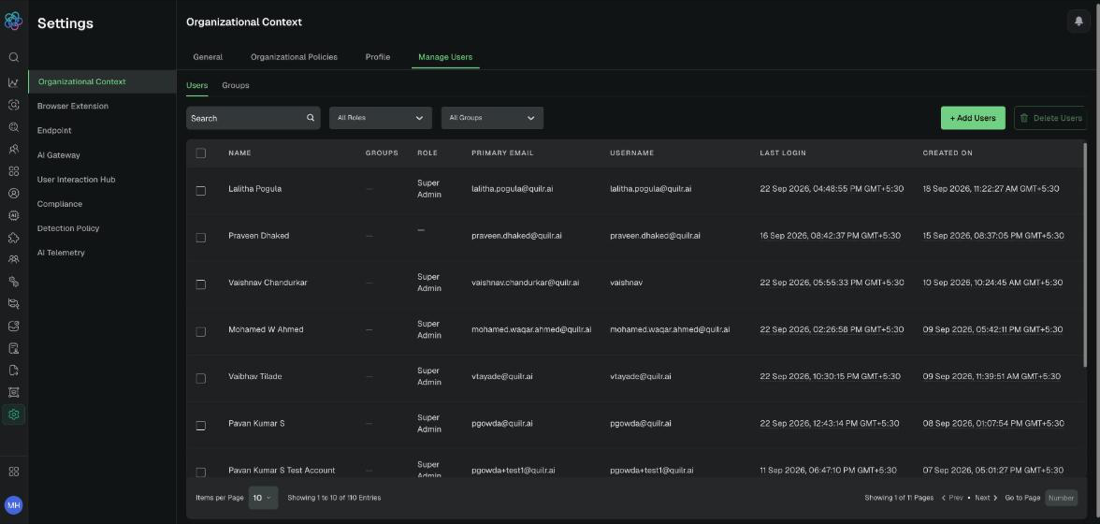Click the Go to Page number field
1100x524 pixels.
click(1061, 497)
